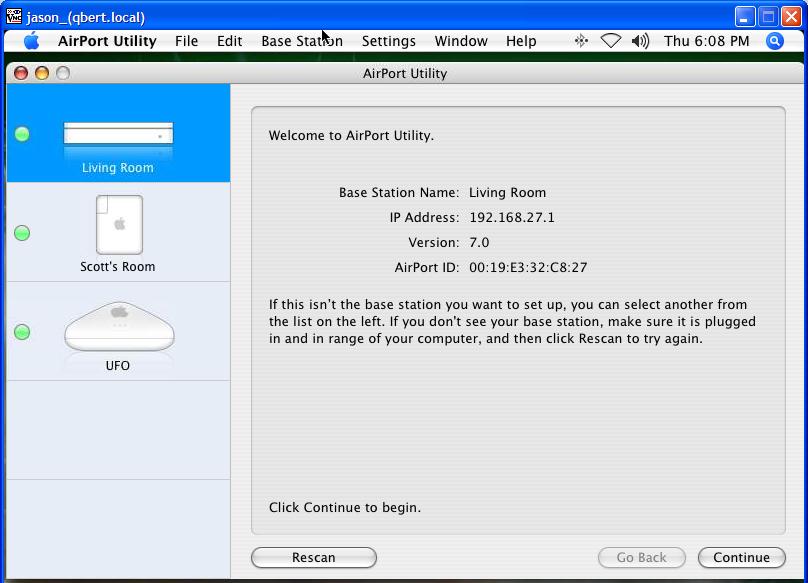Click the Go Back button
The width and height of the screenshot is (808, 583).
tap(642, 557)
